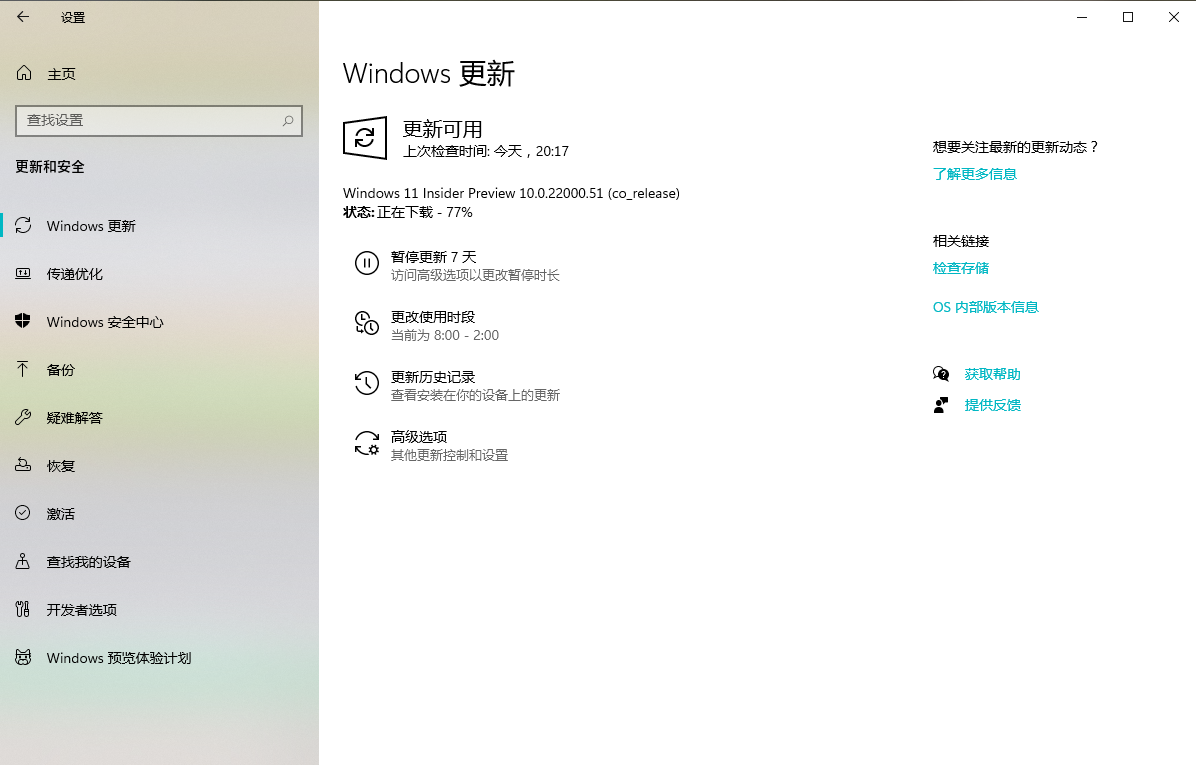The width and height of the screenshot is (1196, 765).
Task: Select Windows 更新 in sidebar
Action: tap(159, 226)
